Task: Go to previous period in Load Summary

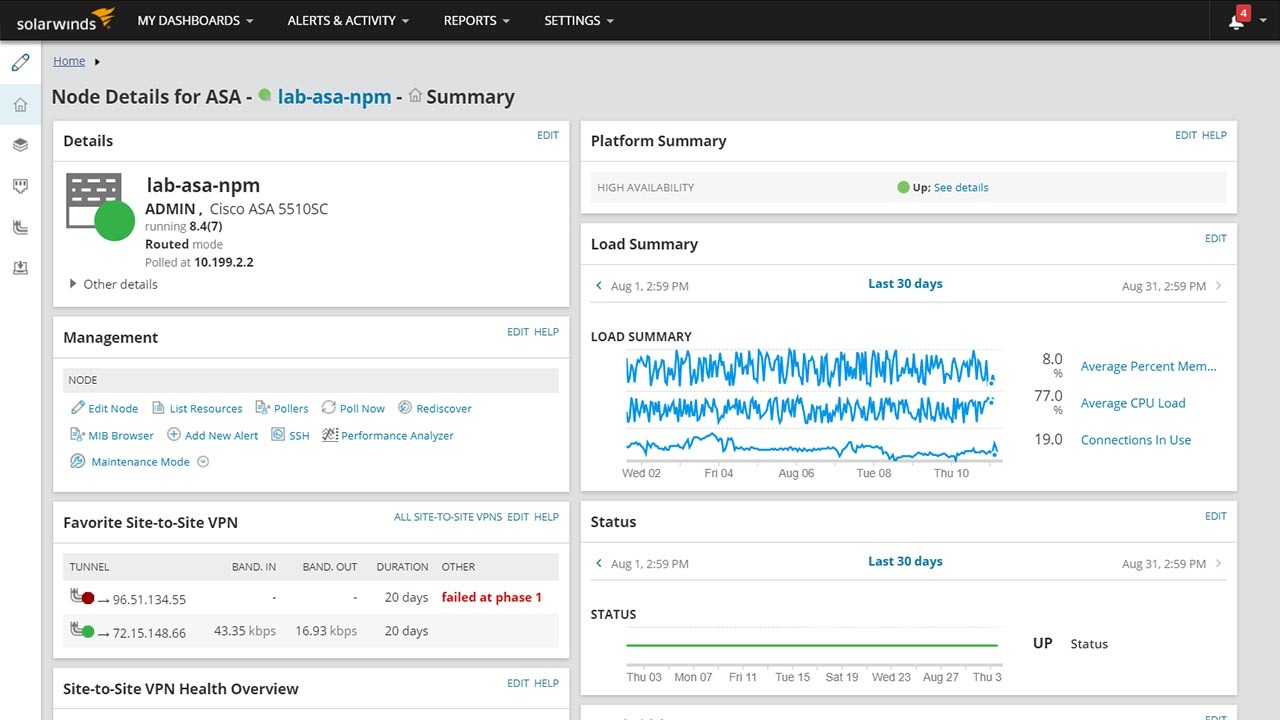Action: (x=599, y=286)
